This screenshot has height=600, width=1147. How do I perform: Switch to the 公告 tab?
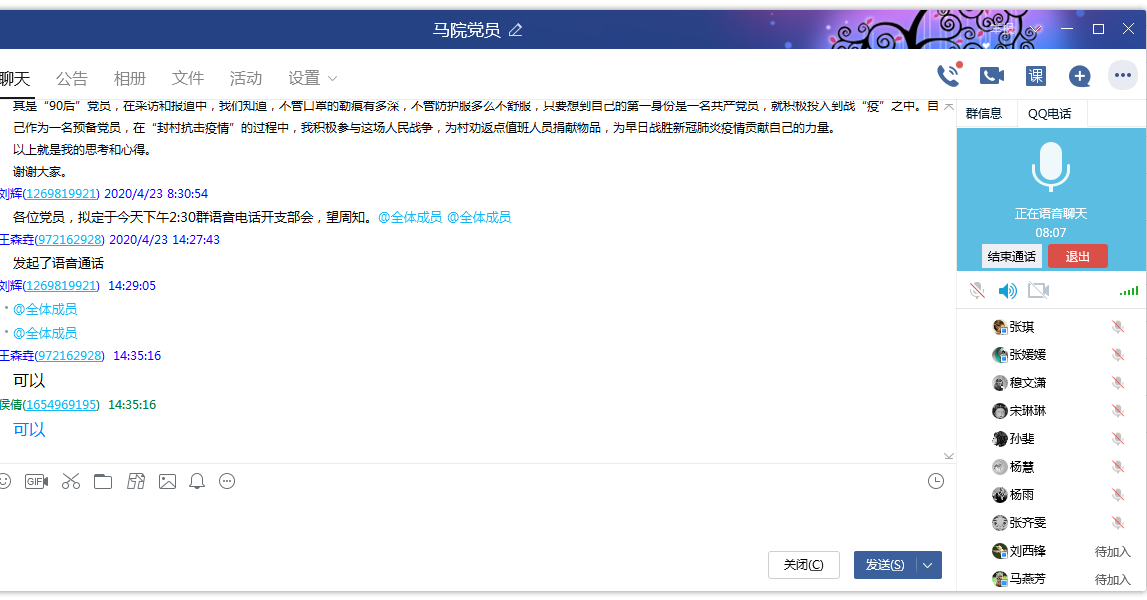click(x=72, y=78)
